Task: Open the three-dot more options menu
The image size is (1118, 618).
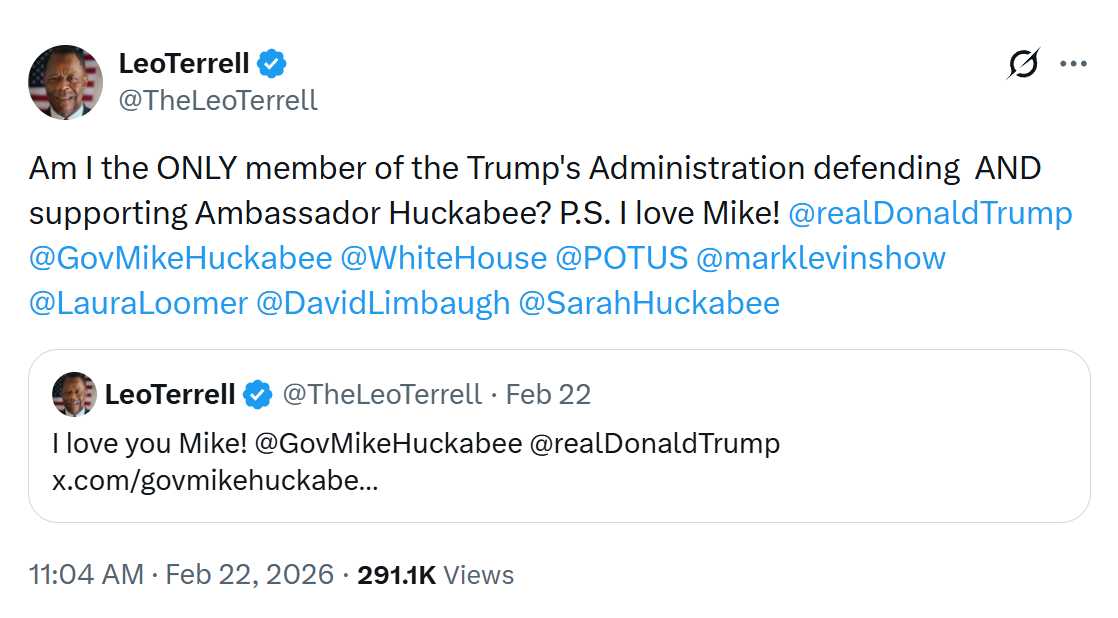Action: coord(1073,64)
